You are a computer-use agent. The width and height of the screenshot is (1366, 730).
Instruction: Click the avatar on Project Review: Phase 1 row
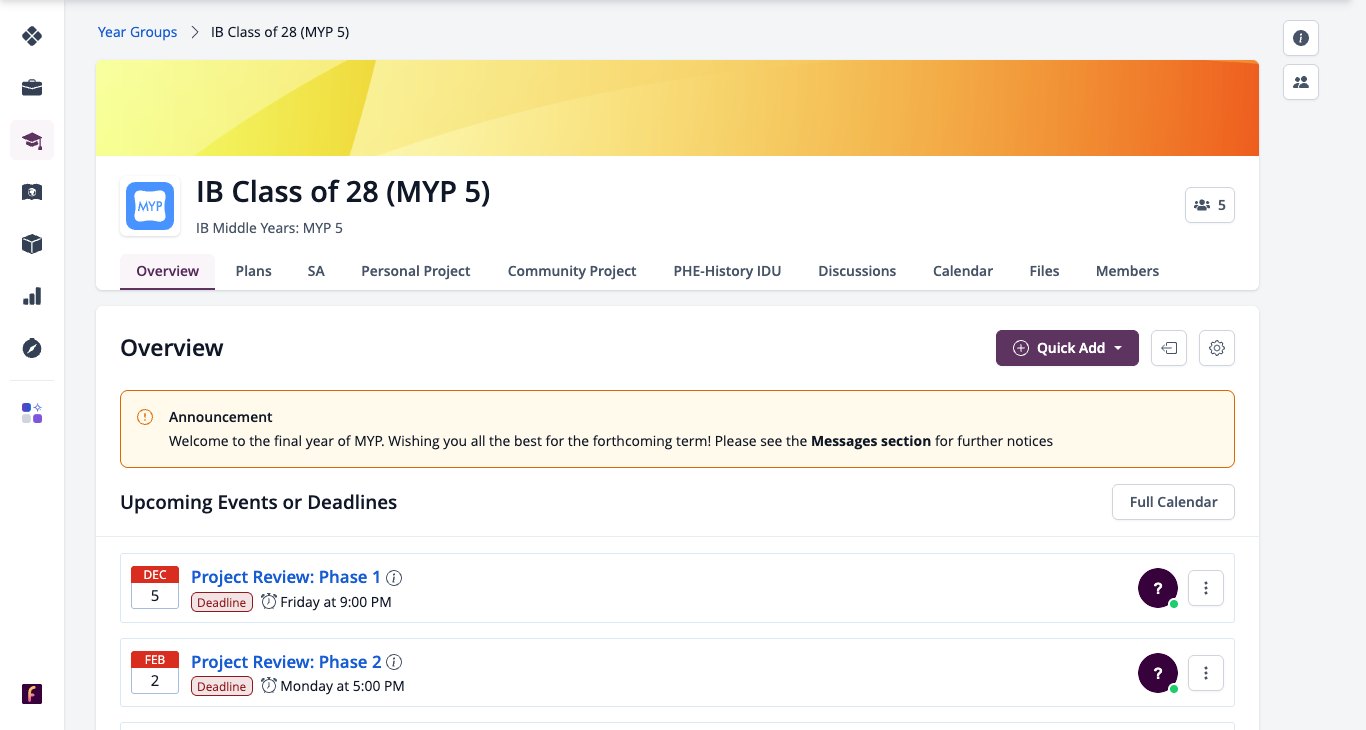pos(1158,588)
